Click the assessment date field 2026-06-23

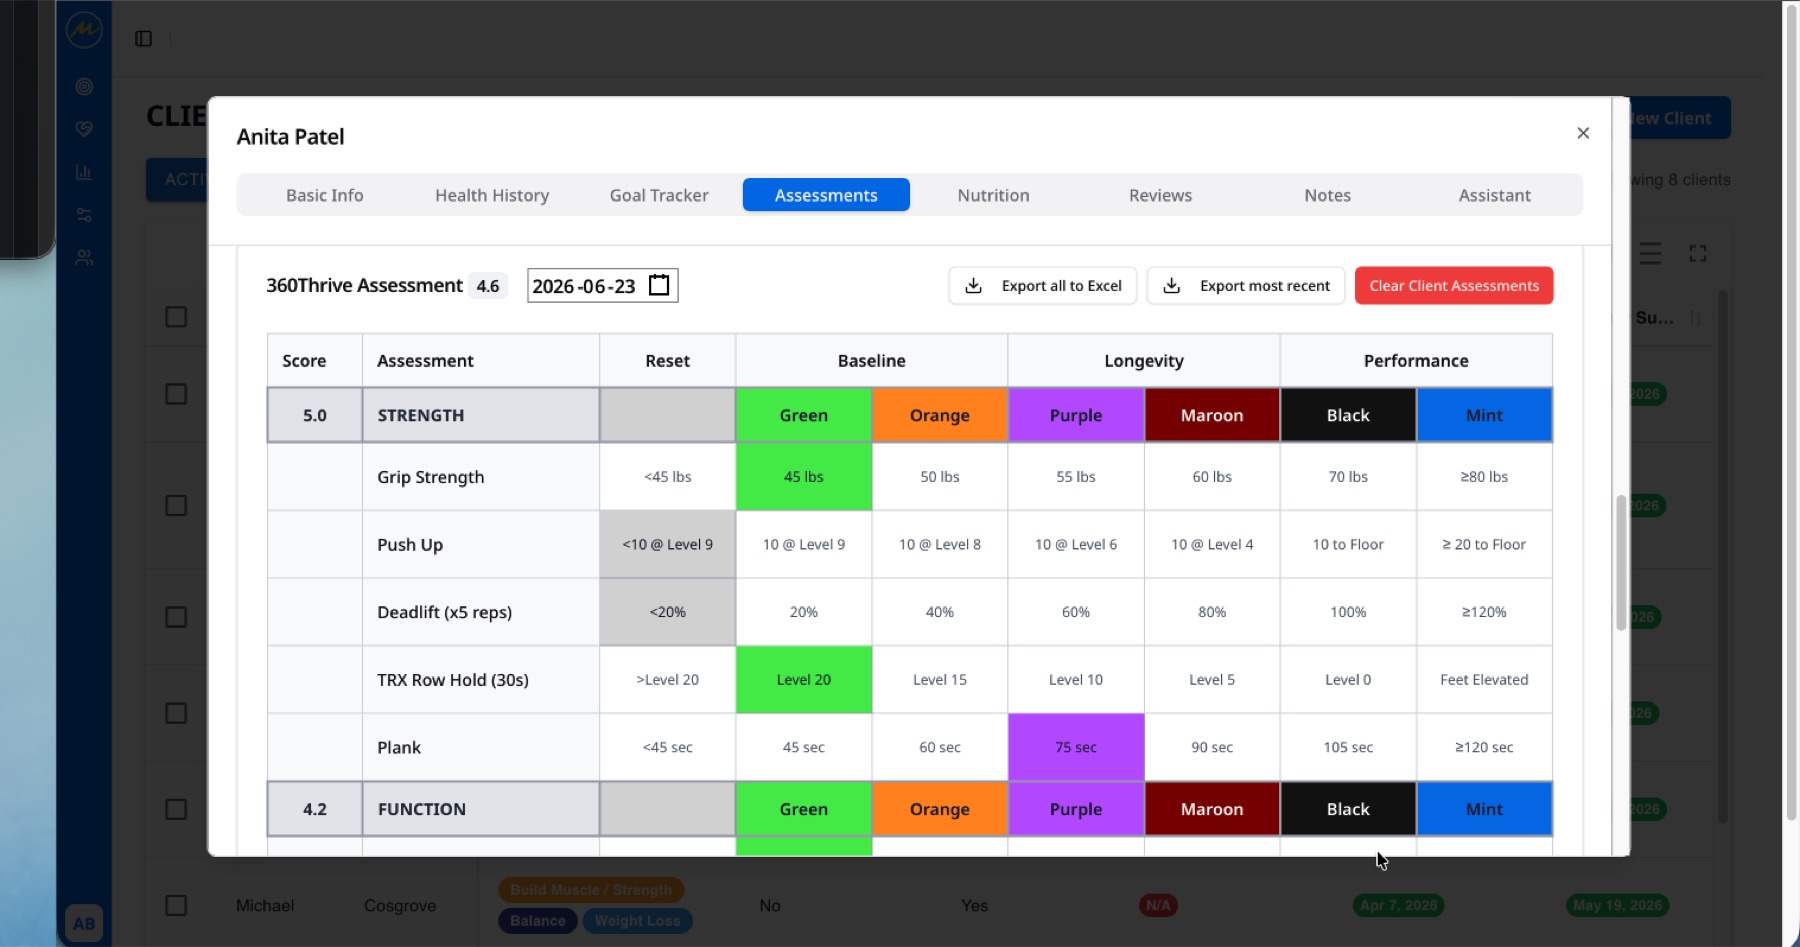pos(602,286)
